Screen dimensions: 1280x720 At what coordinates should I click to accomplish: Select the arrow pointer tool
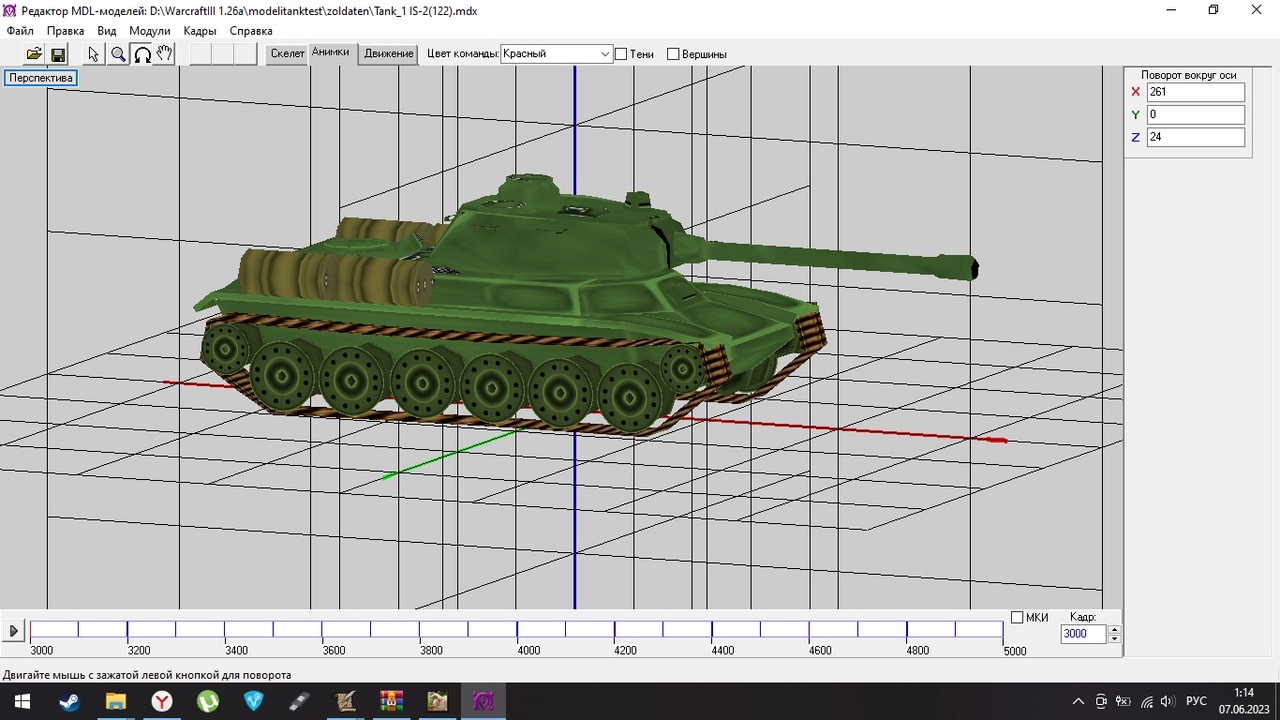tap(94, 54)
